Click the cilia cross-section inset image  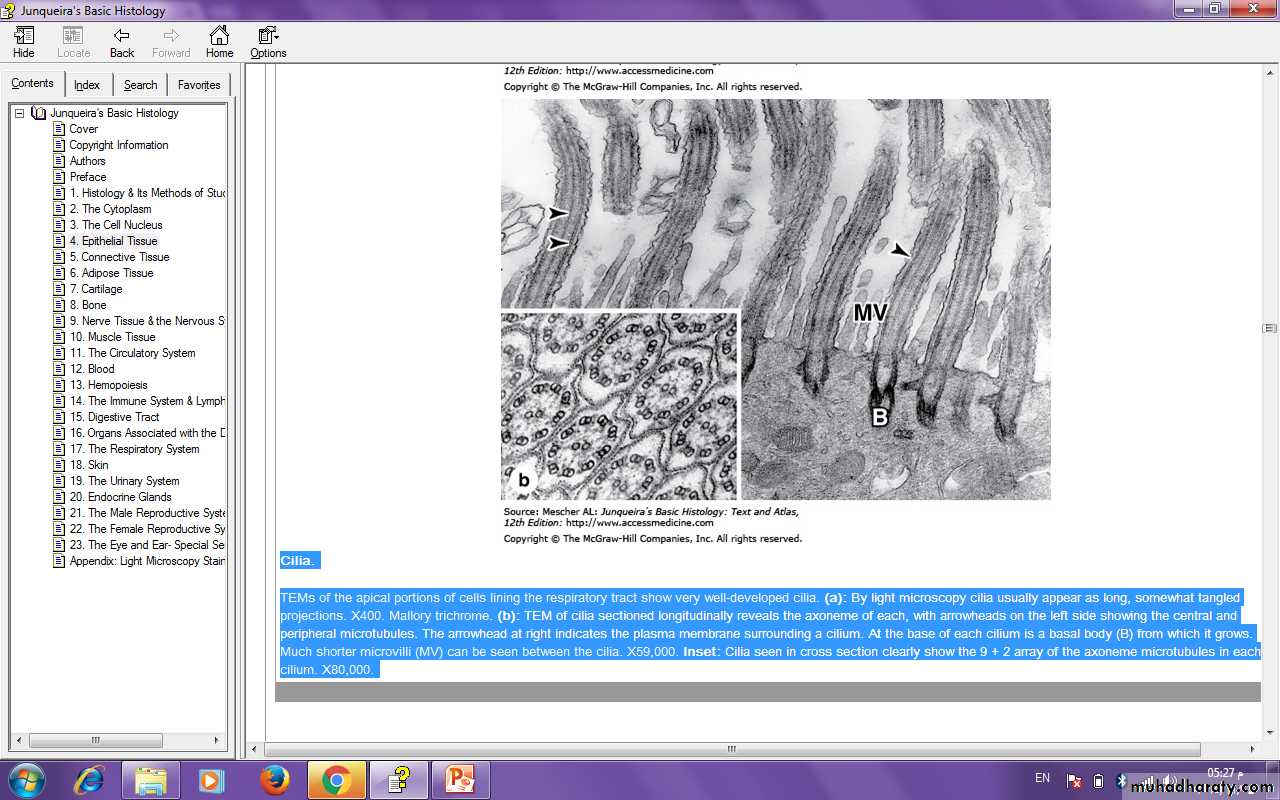(x=620, y=405)
